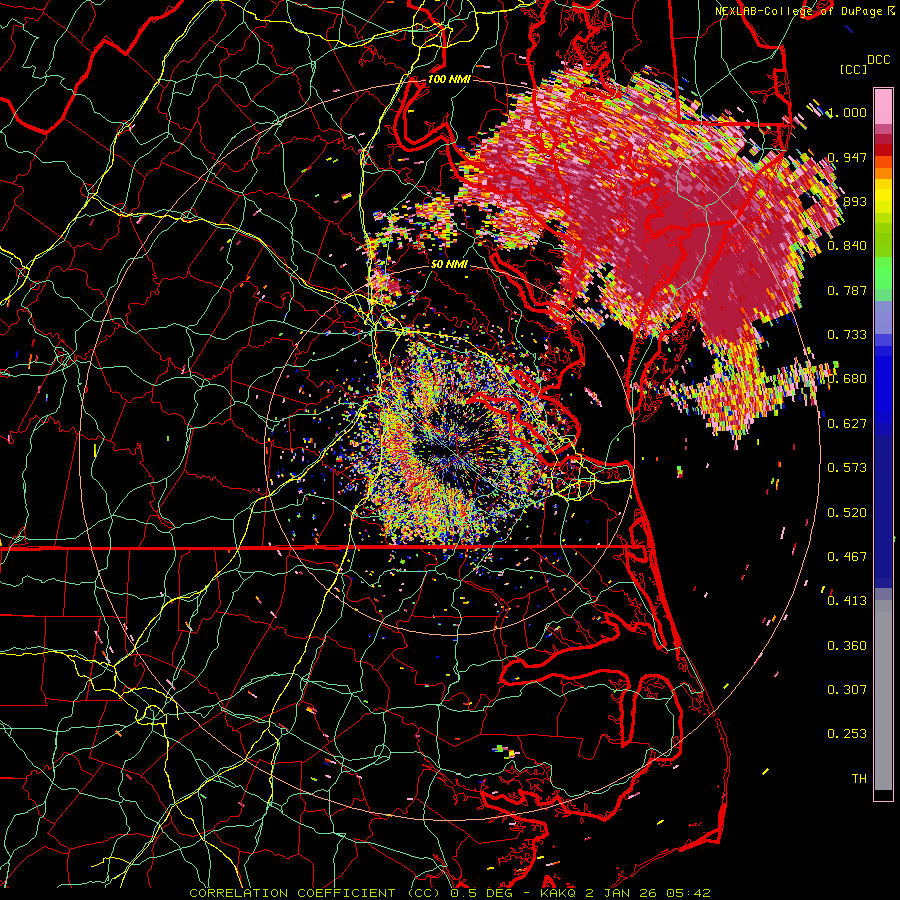This screenshot has height=900, width=900.
Task: Click the 0.413 color scale label
Action: coord(847,601)
